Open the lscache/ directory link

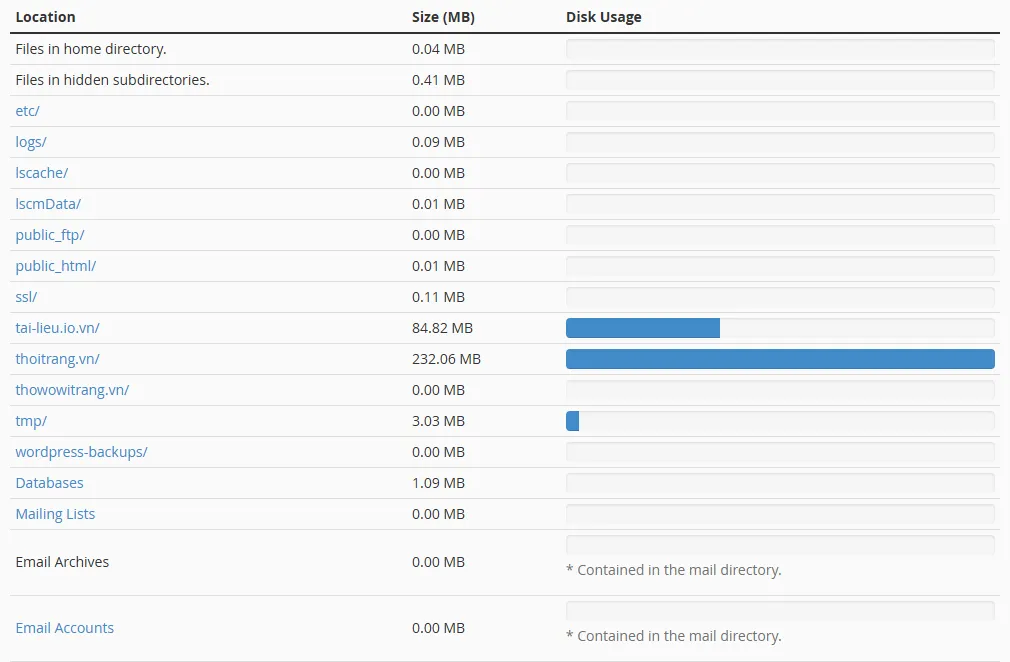click(x=41, y=172)
